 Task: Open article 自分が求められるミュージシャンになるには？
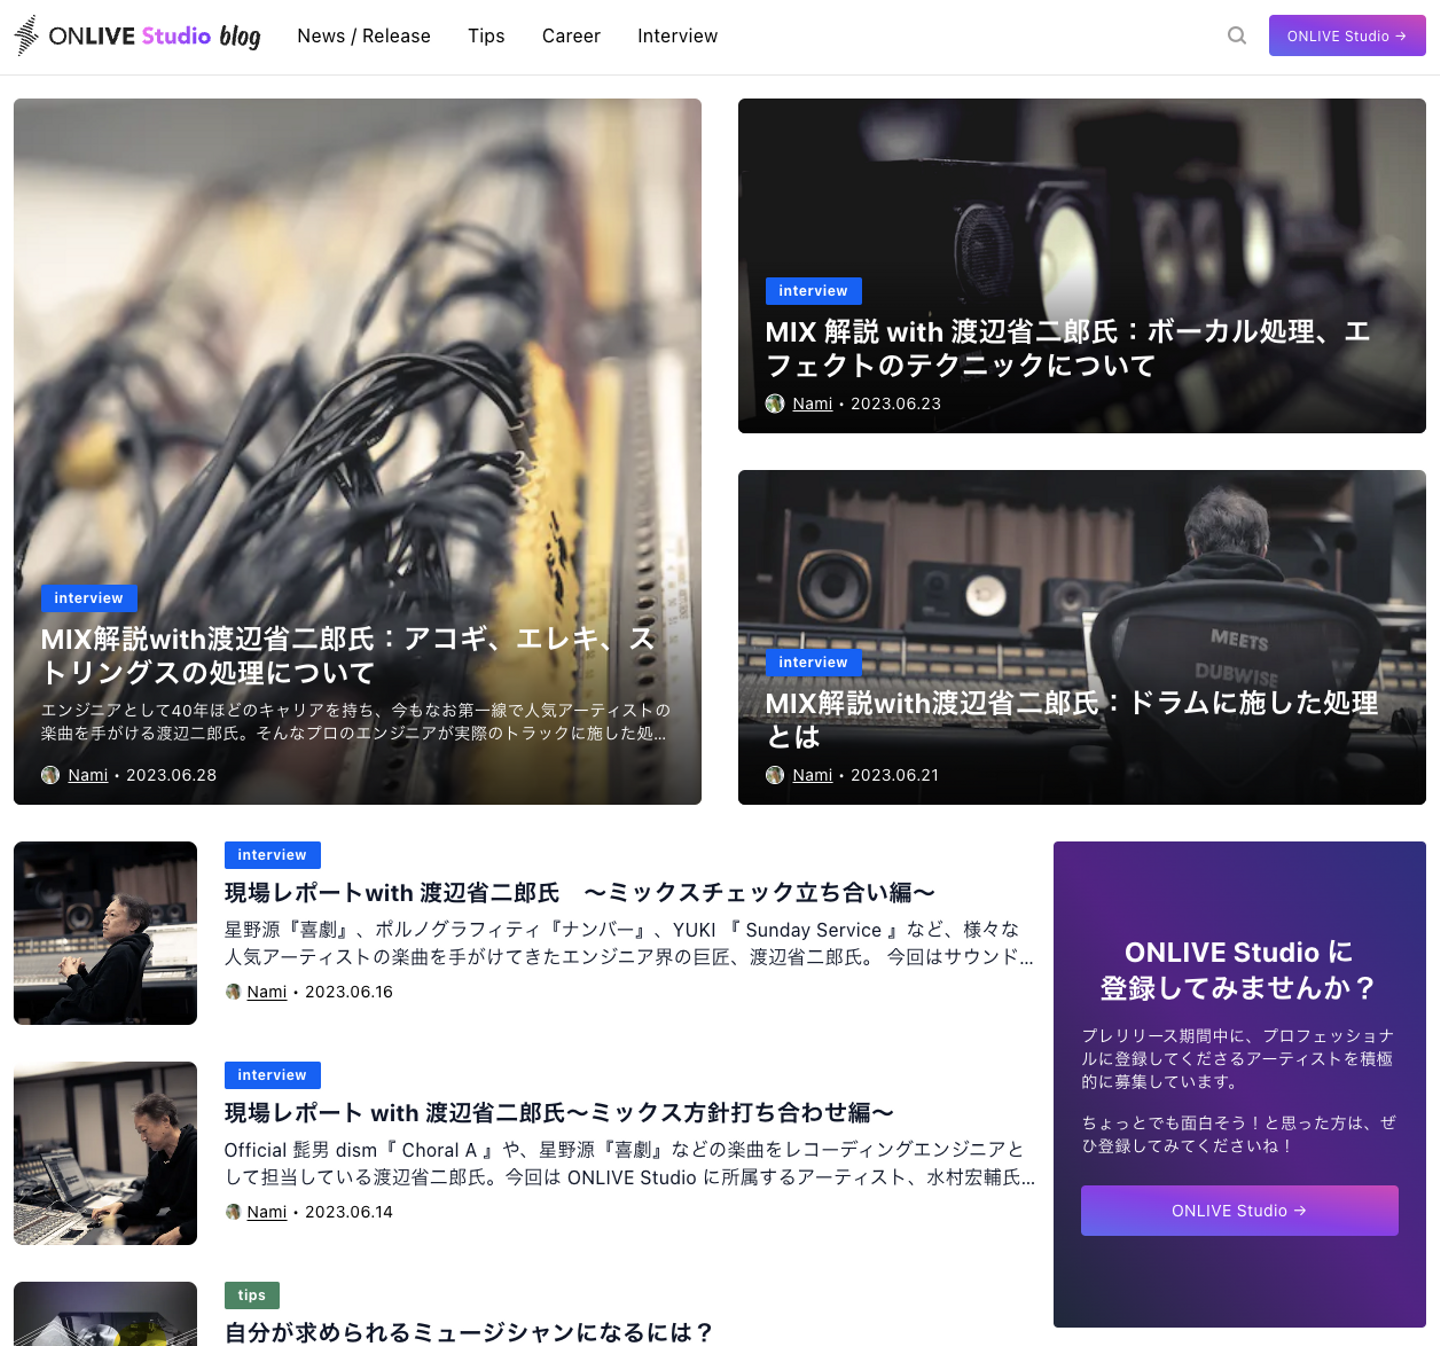coord(469,1332)
